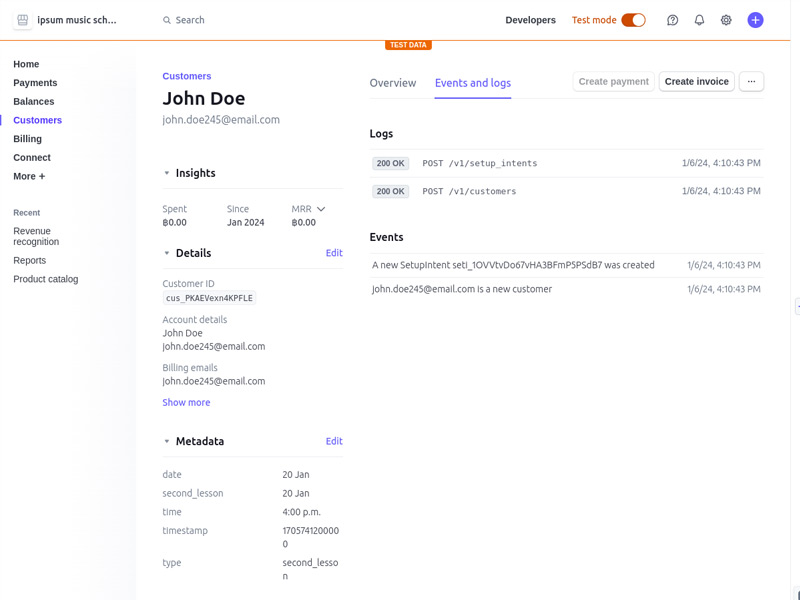Collapse the Details section
The height and width of the screenshot is (600, 800).
tap(167, 253)
